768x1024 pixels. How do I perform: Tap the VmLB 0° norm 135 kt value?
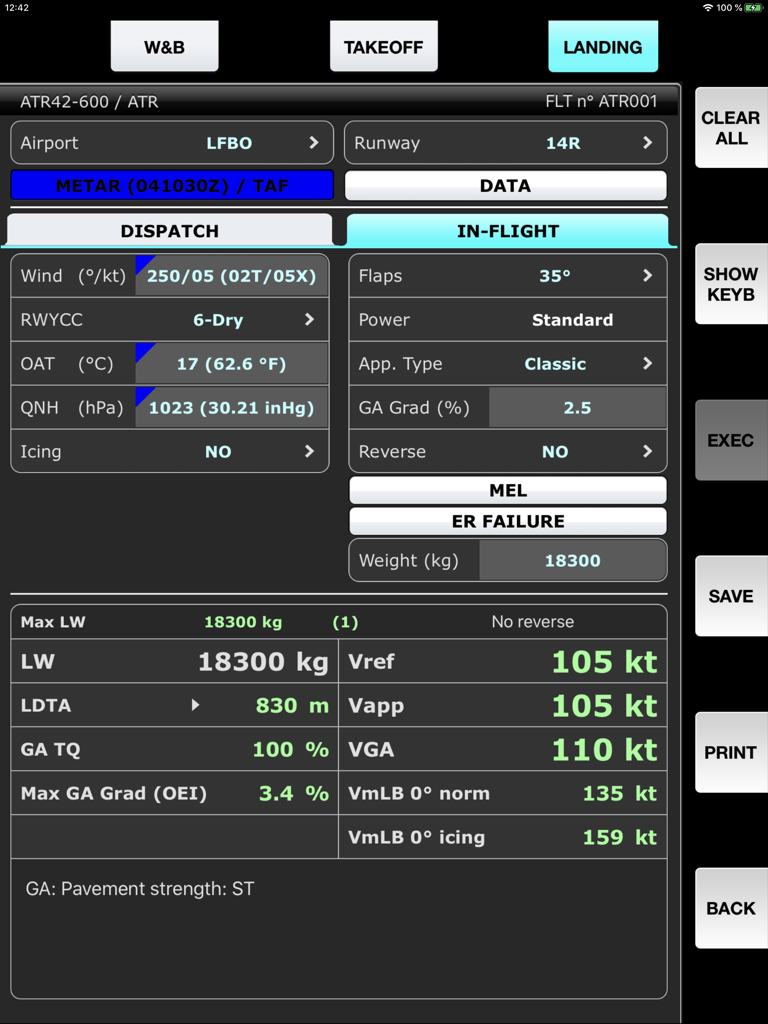619,793
